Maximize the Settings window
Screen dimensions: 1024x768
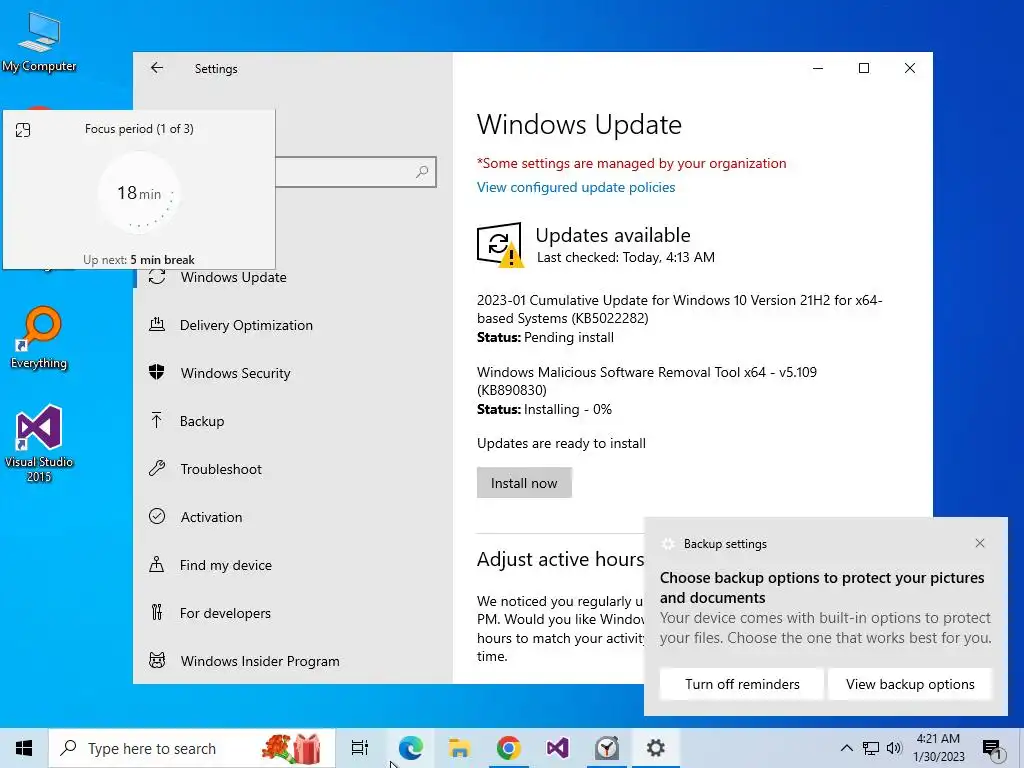[x=863, y=68]
